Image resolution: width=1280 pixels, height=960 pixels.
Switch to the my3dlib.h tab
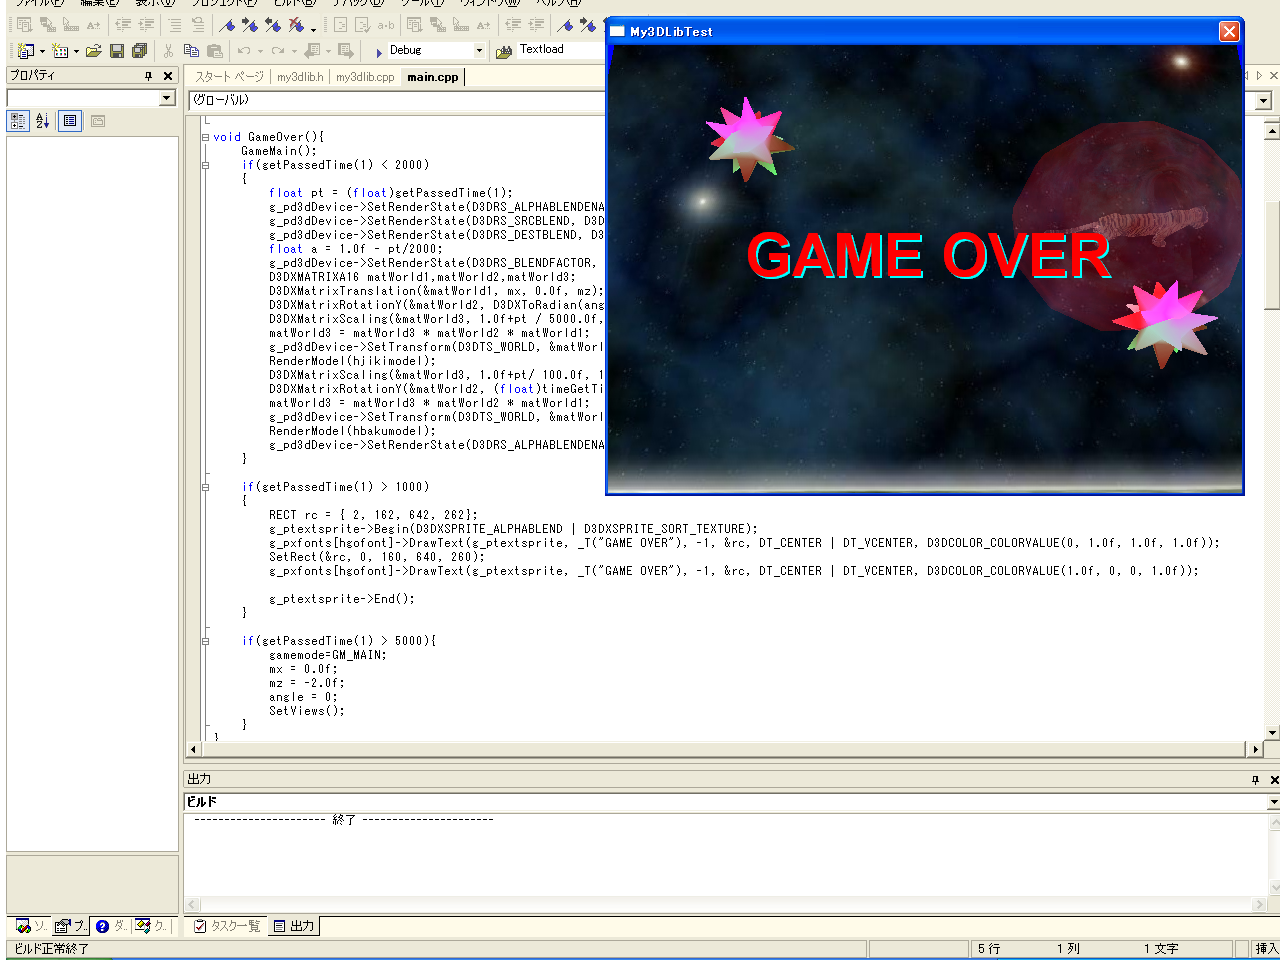click(300, 77)
